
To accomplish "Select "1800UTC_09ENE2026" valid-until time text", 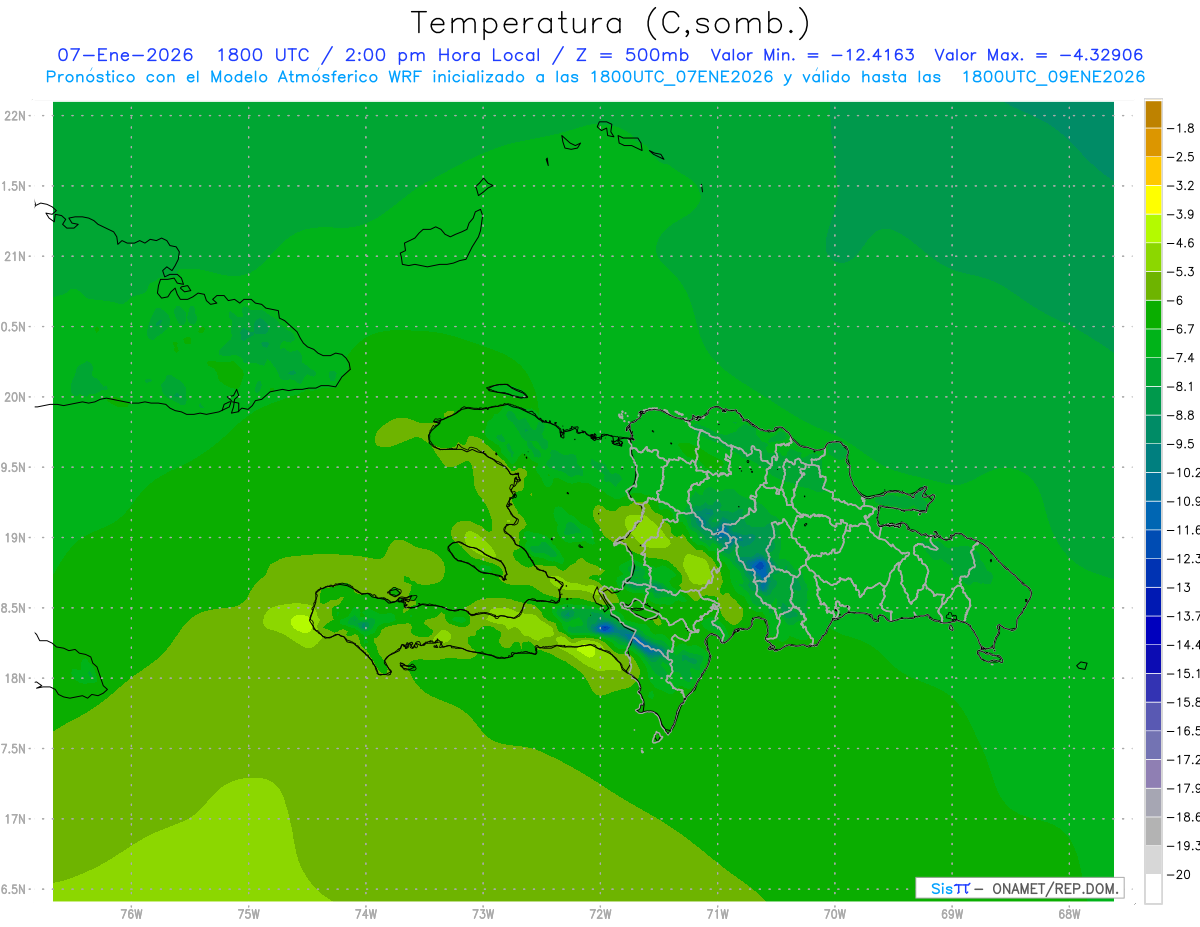I will (1053, 77).
